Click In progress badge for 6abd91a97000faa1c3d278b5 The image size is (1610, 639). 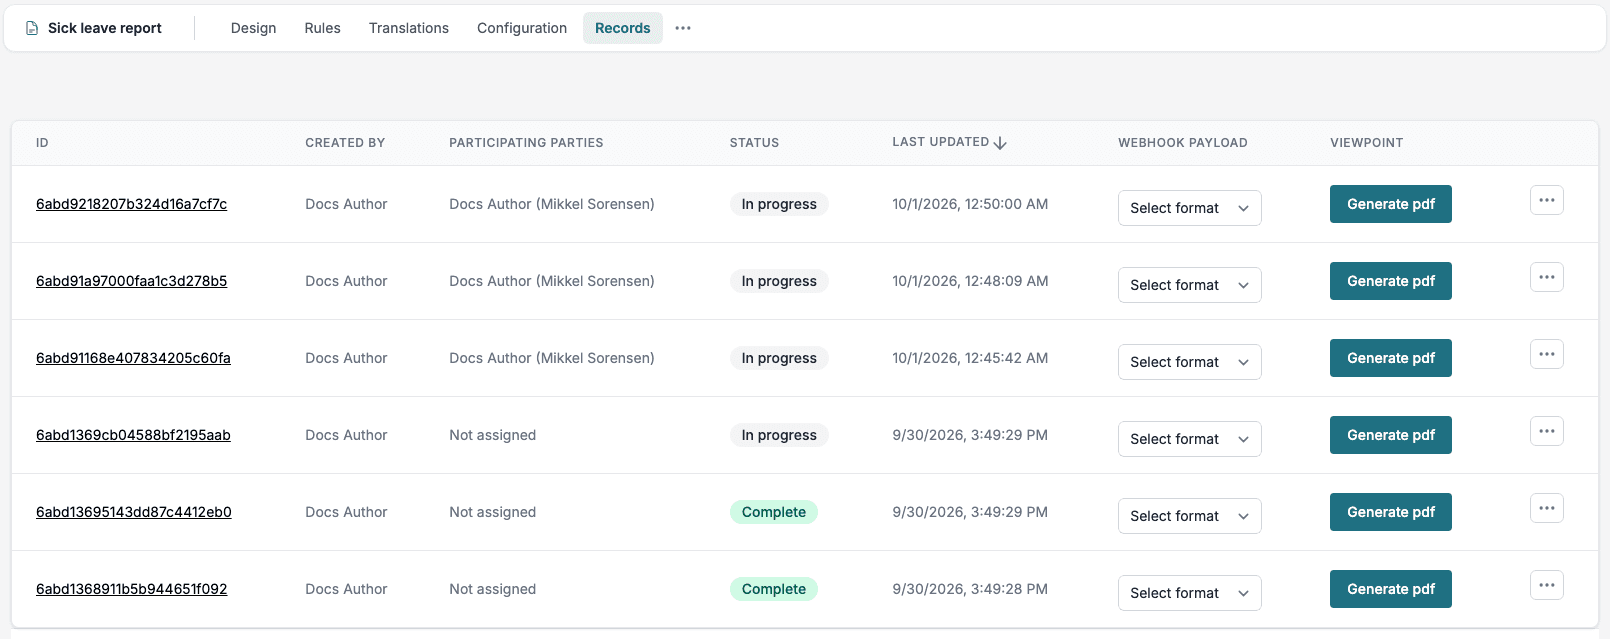(779, 281)
